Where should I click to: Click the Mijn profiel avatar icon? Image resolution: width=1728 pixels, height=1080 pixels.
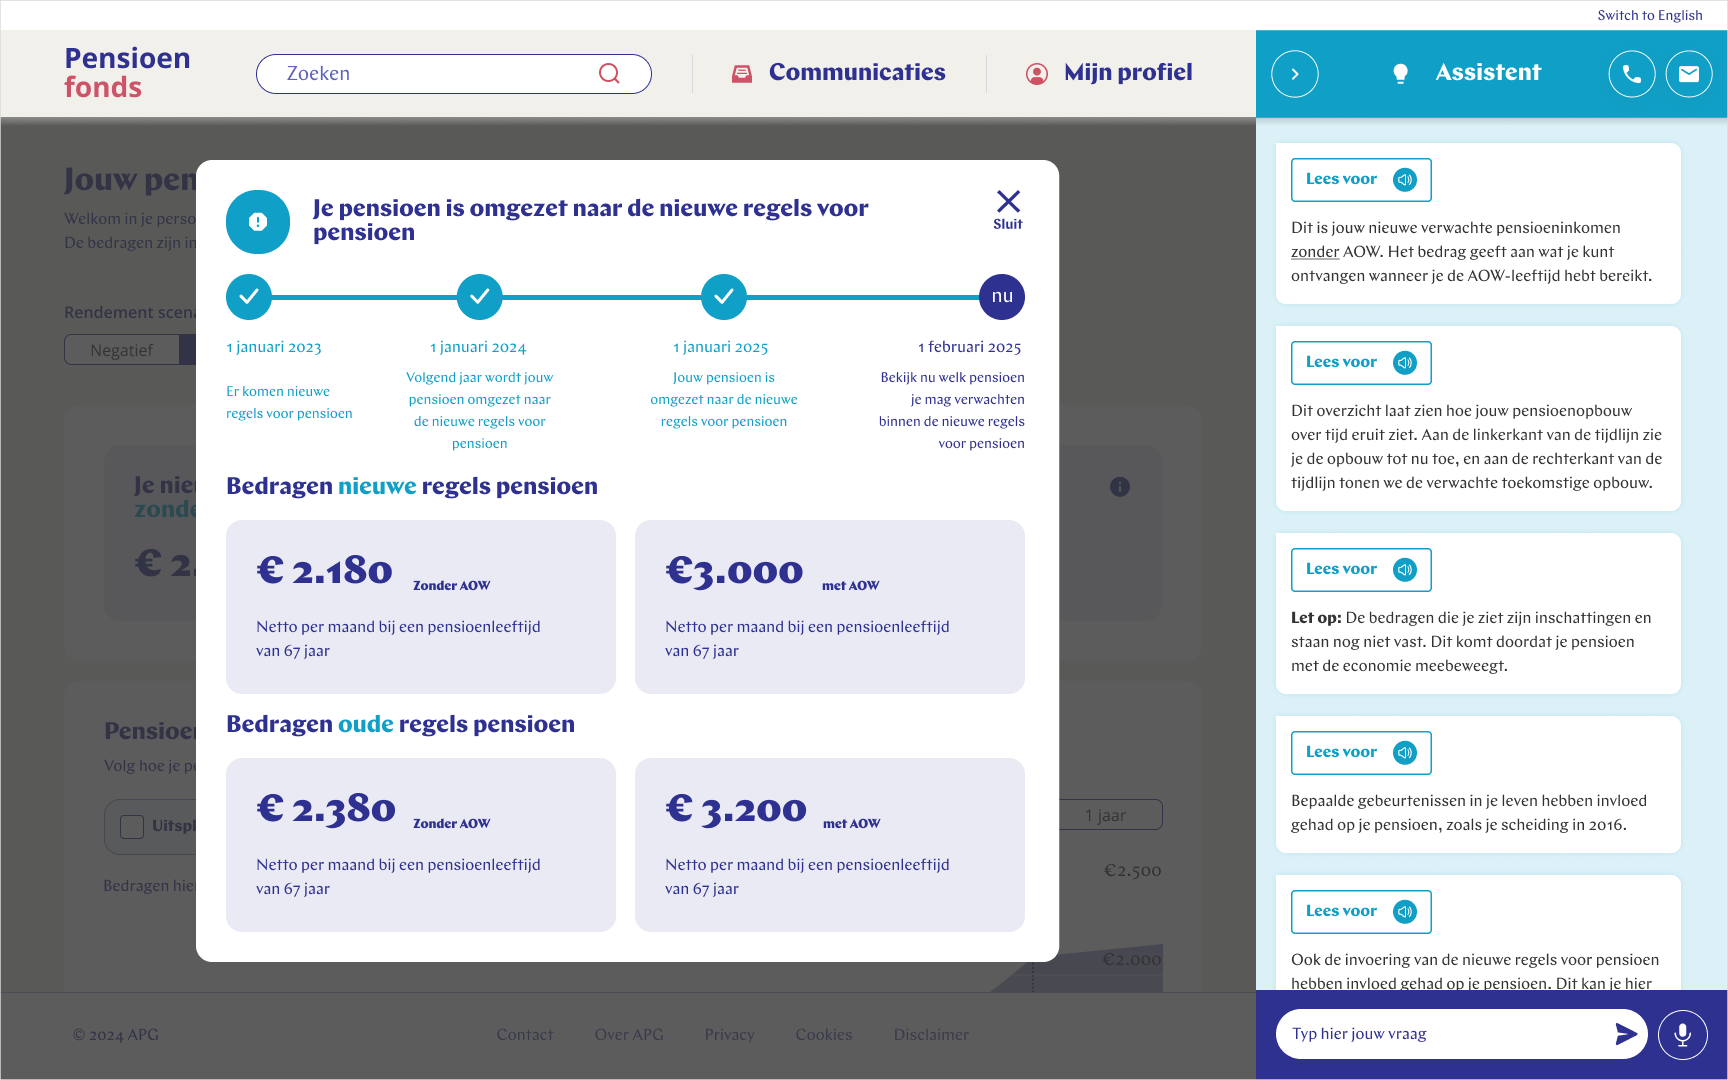click(1037, 73)
